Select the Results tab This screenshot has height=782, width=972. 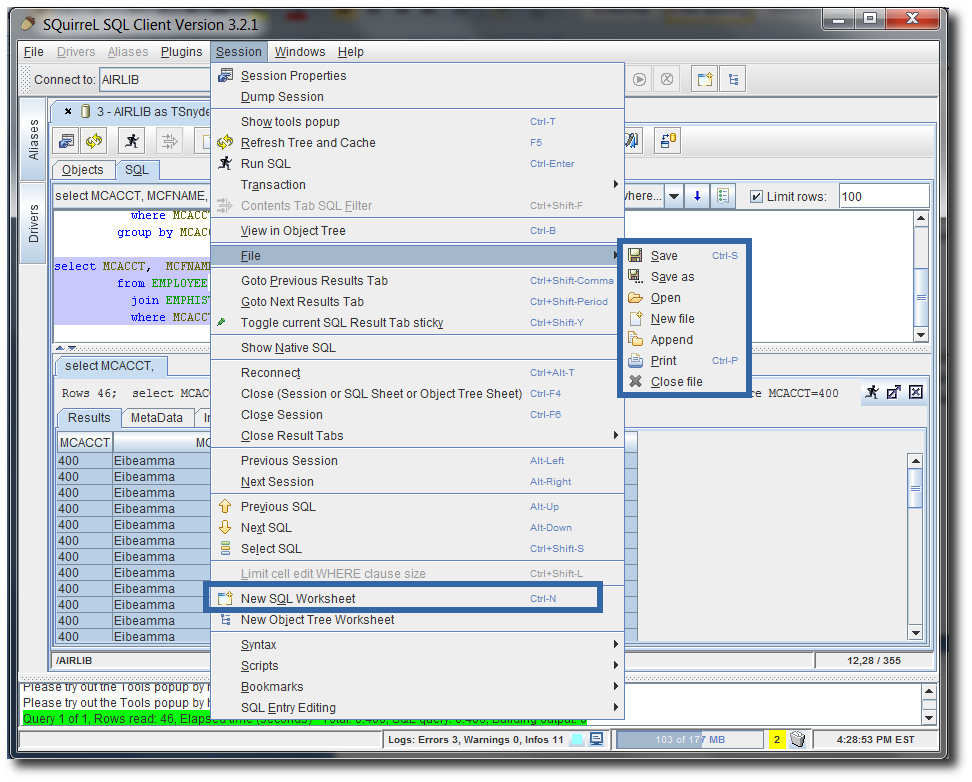89,418
